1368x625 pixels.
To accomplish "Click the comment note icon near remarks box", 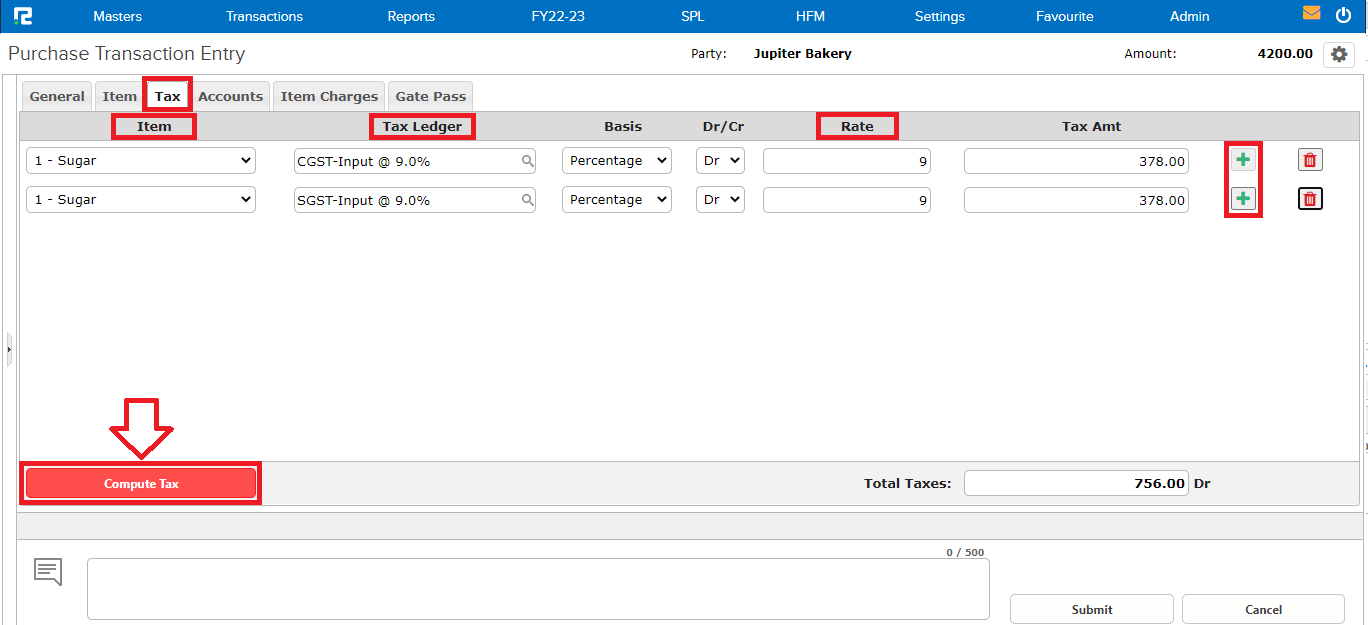I will [x=47, y=571].
